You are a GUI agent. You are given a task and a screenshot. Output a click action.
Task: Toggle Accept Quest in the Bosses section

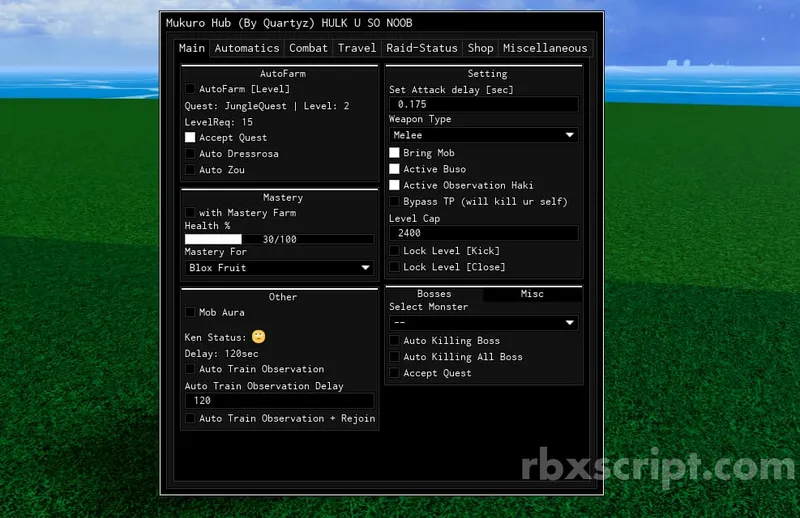(x=394, y=373)
